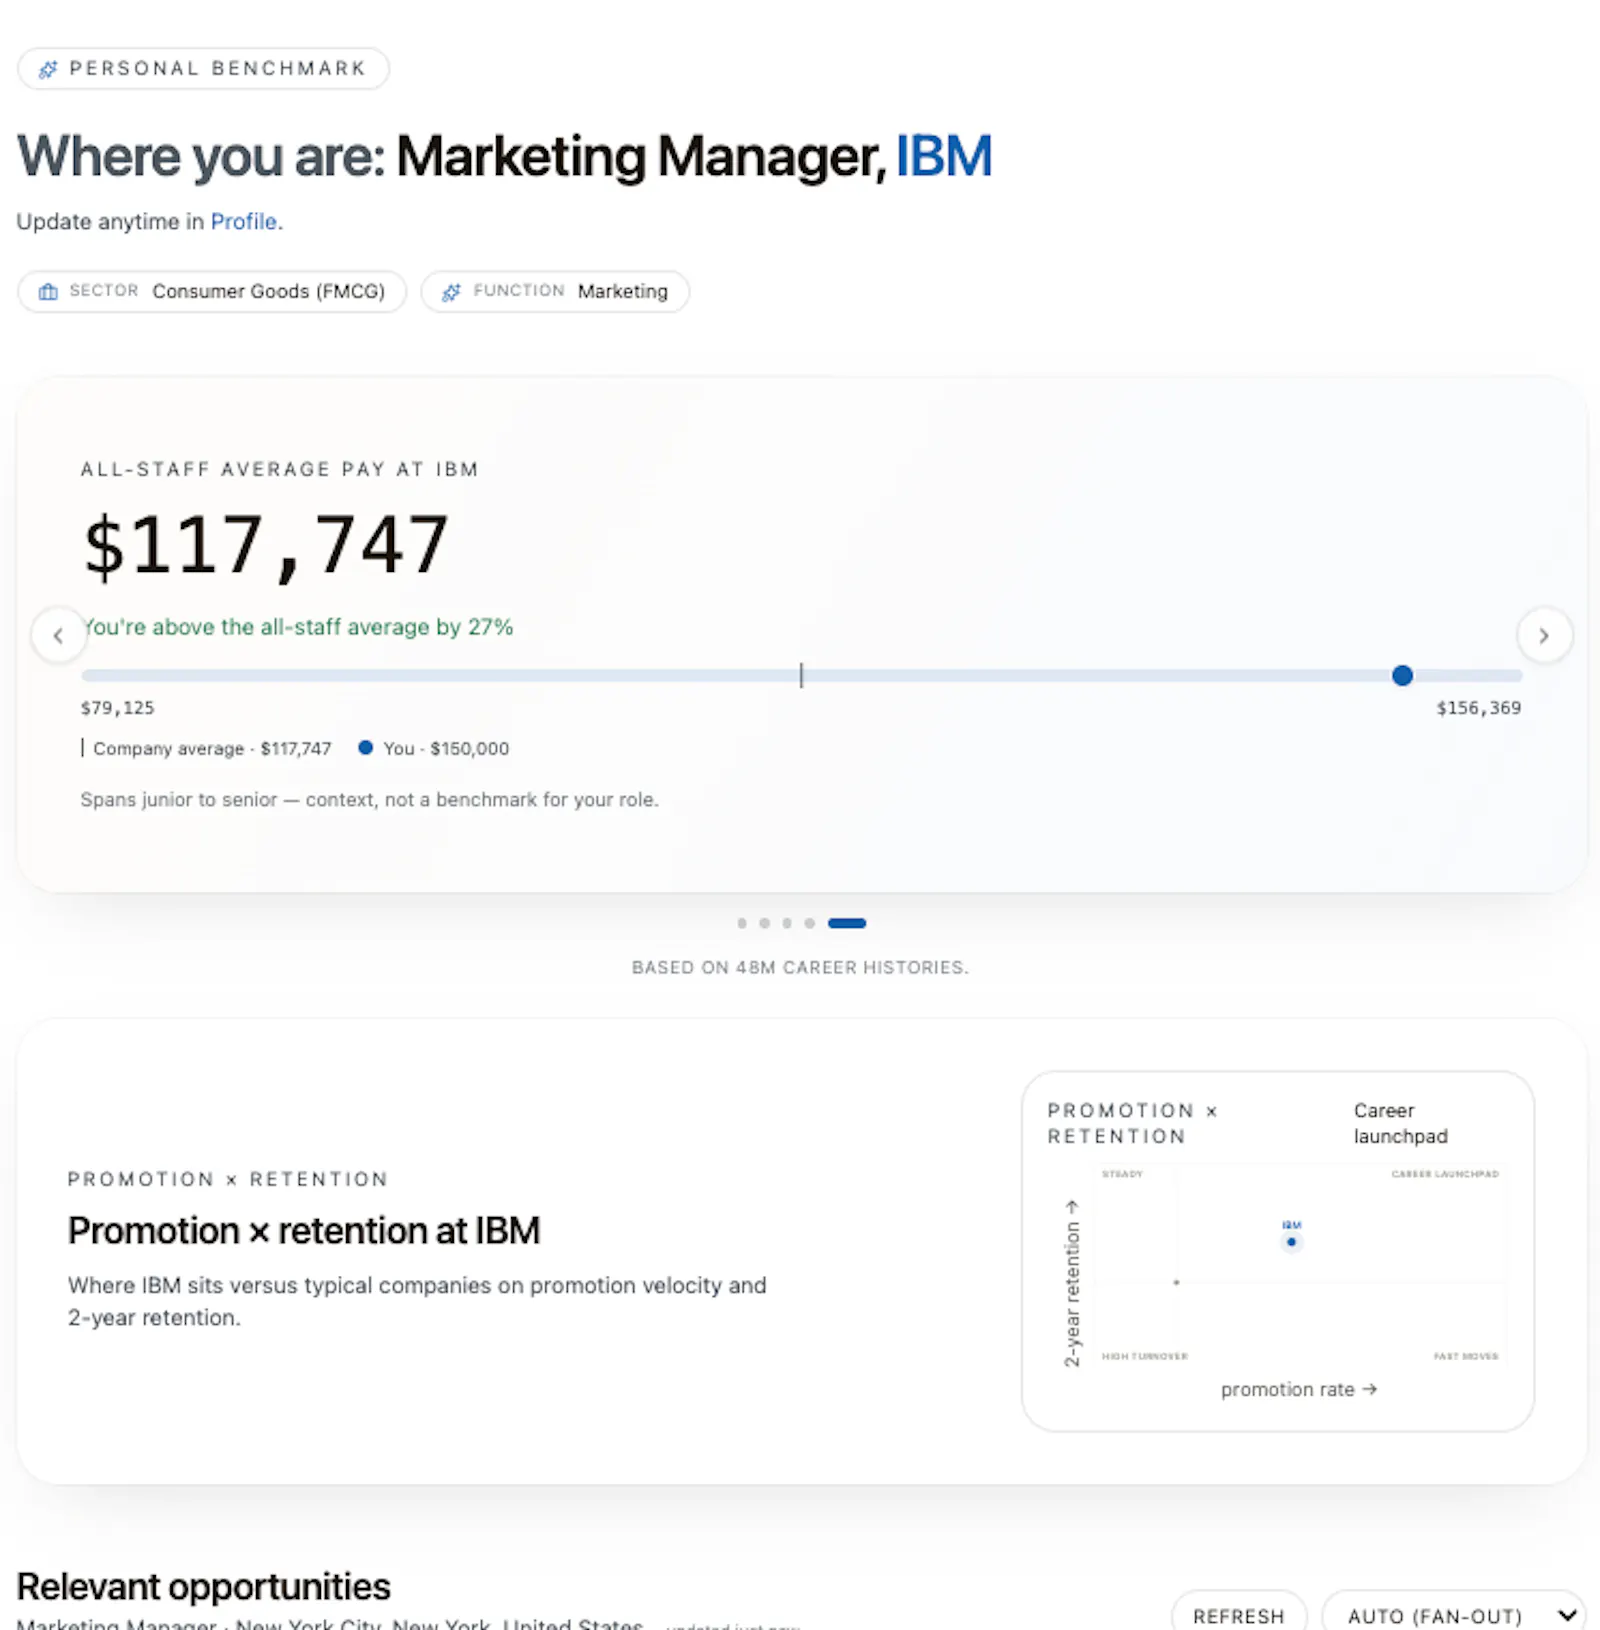Click the 'You · $150,000' legend entry
Screen dimensions: 1600x1630
click(434, 749)
